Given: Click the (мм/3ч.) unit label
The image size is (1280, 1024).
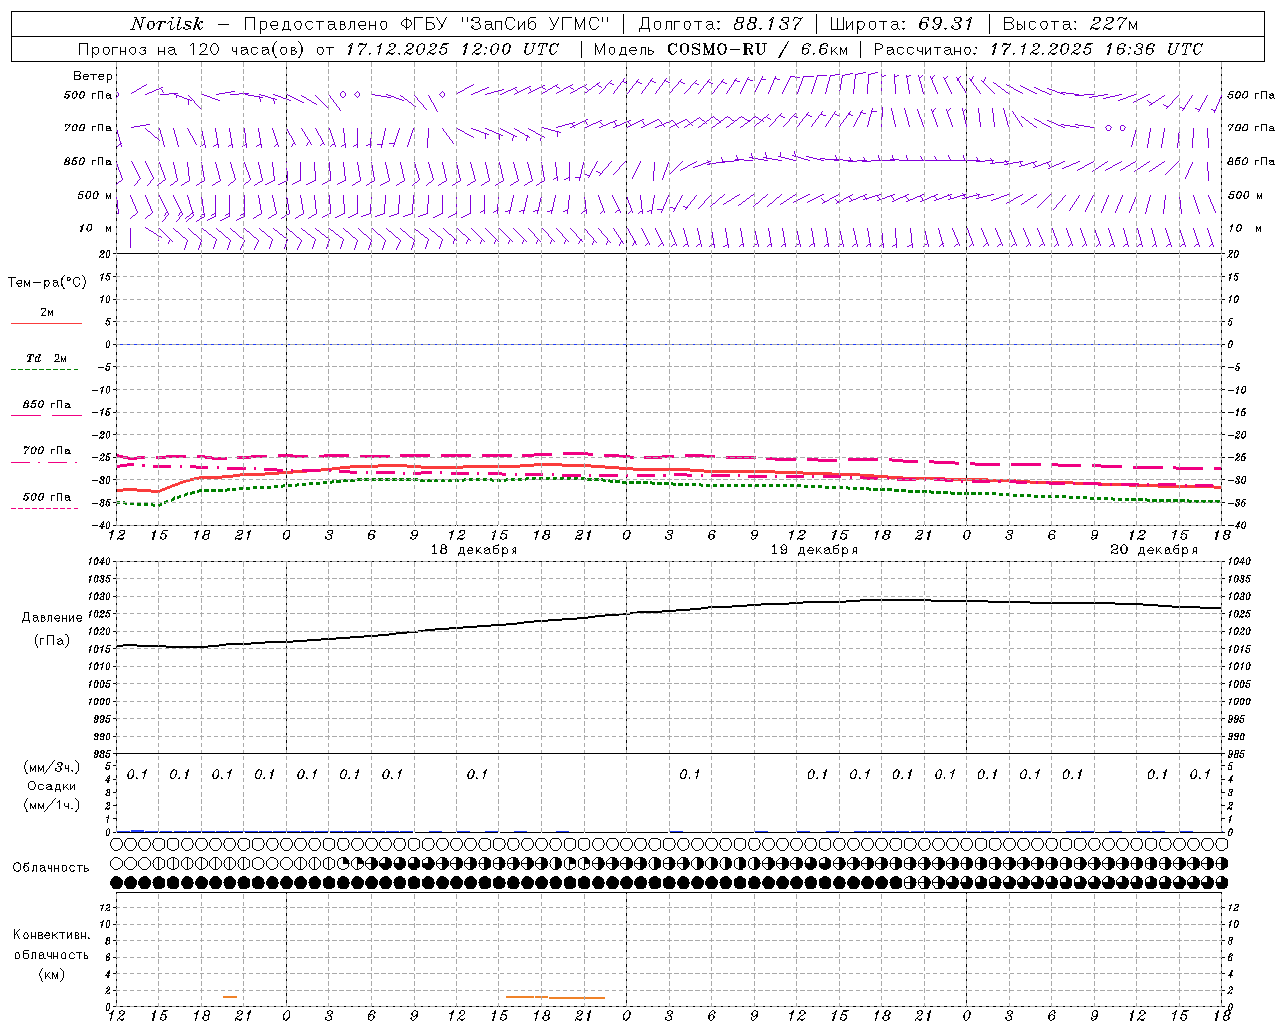Looking at the screenshot, I should [x=51, y=767].
